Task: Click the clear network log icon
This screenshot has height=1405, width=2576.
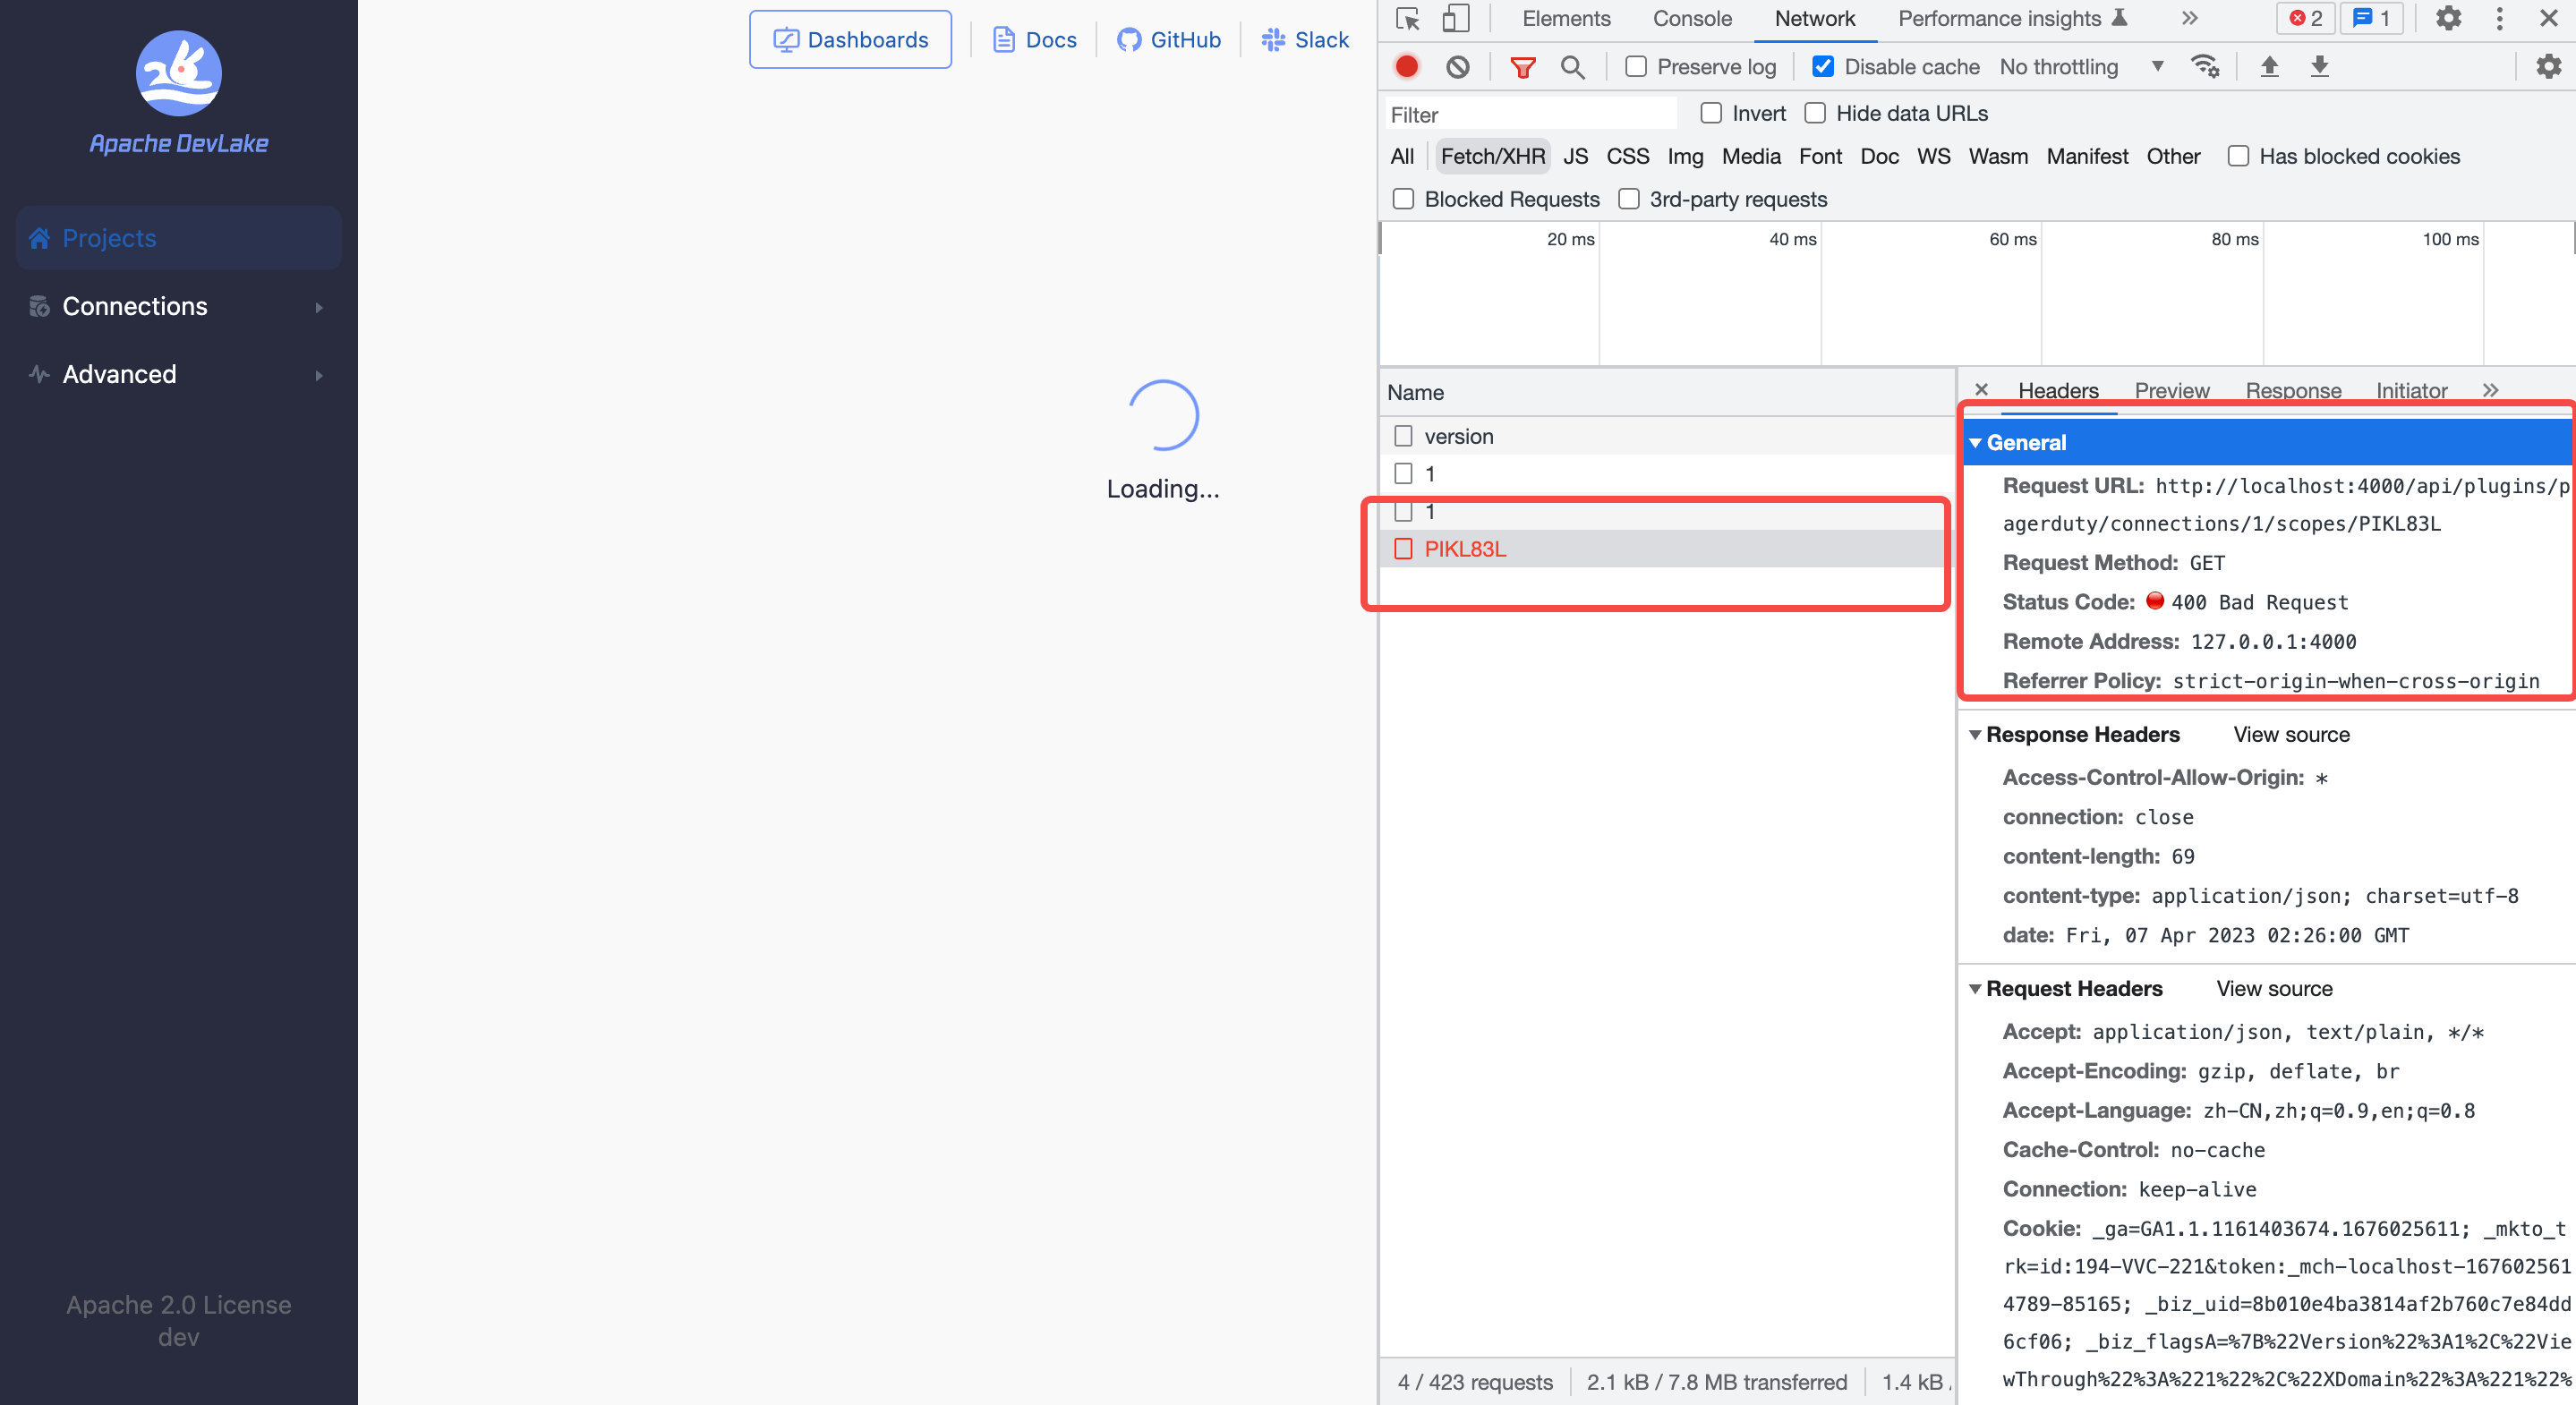Action: click(1457, 67)
